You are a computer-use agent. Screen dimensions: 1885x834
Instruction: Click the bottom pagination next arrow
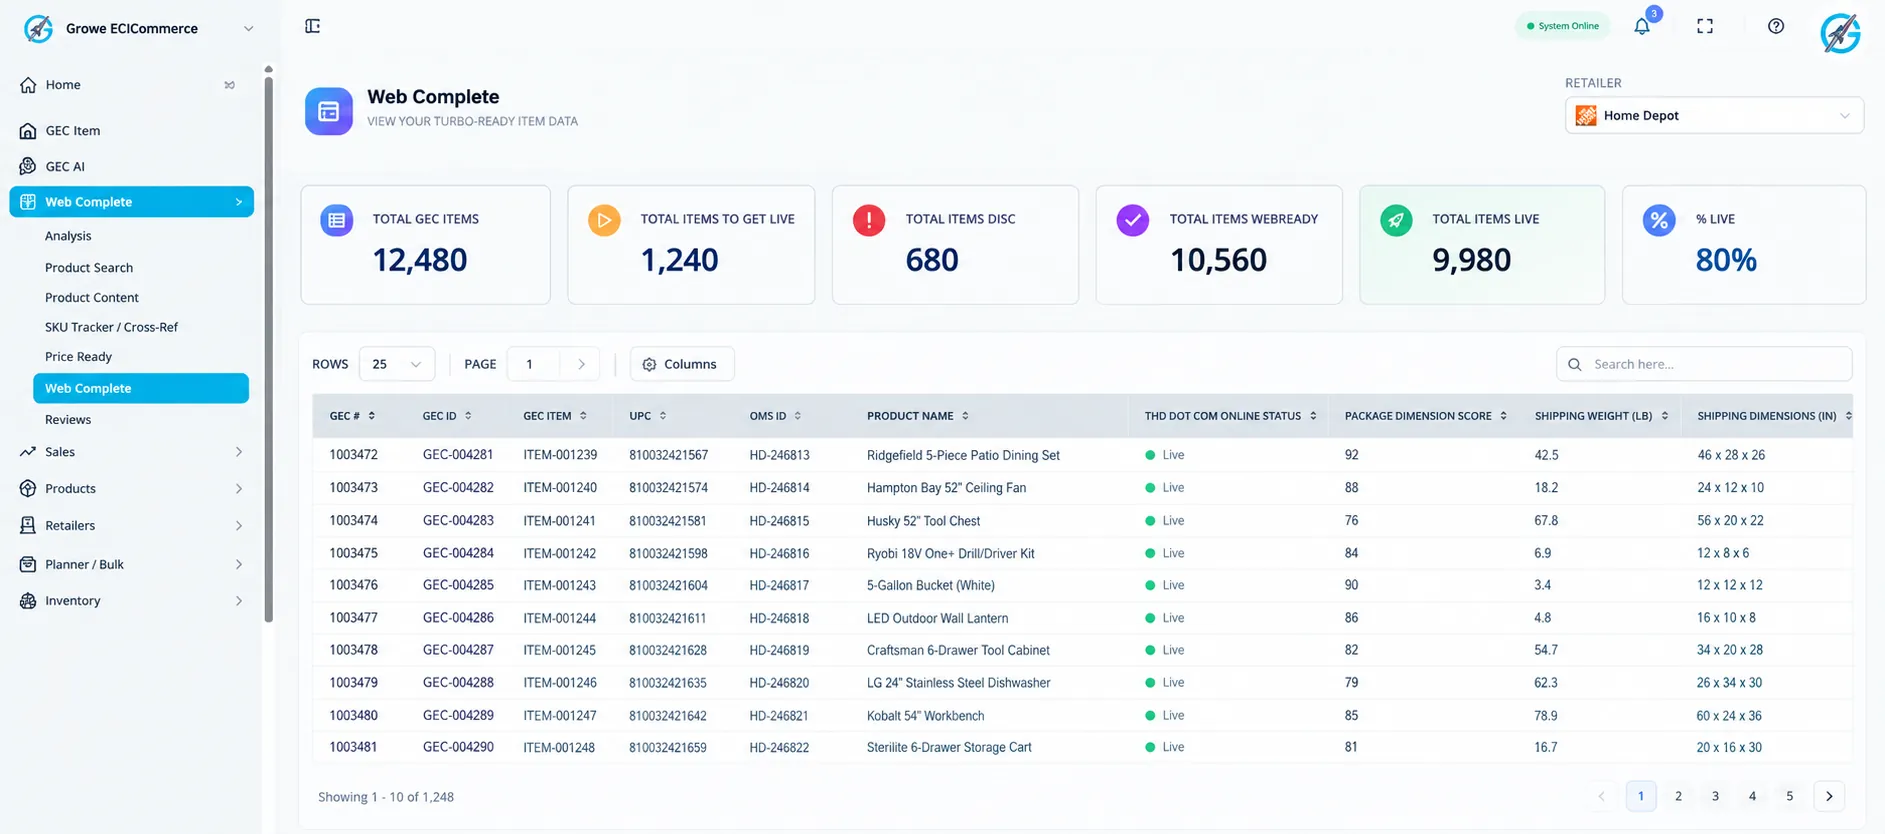pyautogui.click(x=1829, y=797)
